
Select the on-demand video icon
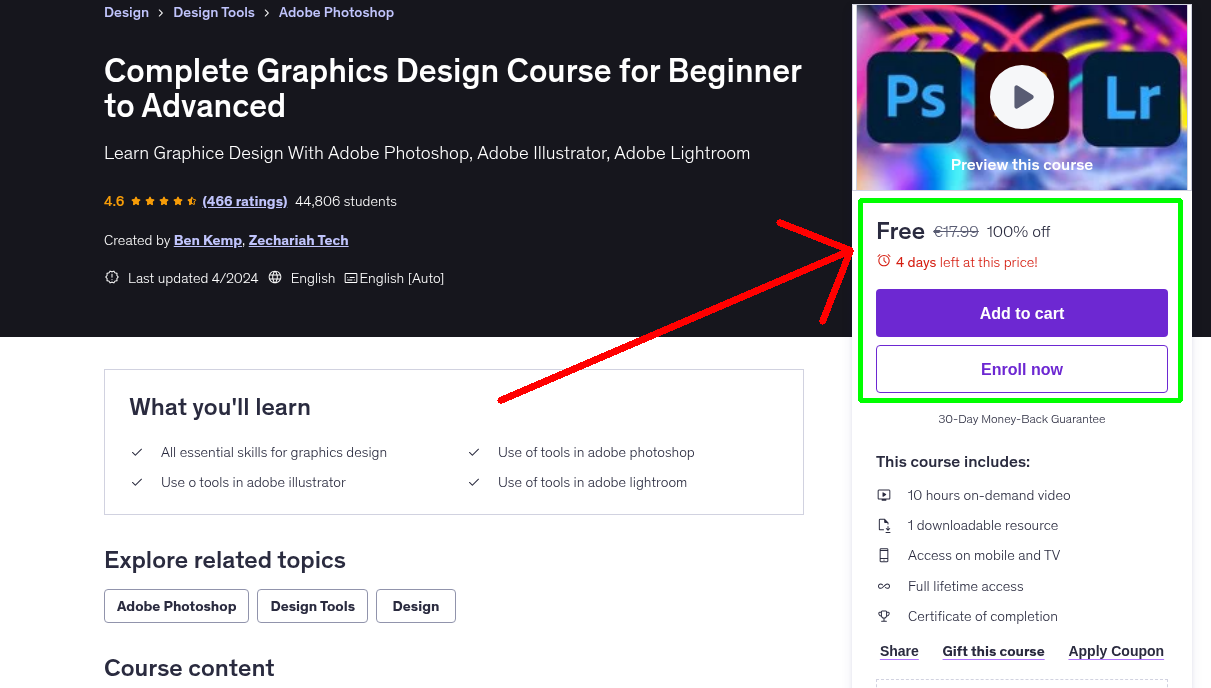[x=884, y=494]
